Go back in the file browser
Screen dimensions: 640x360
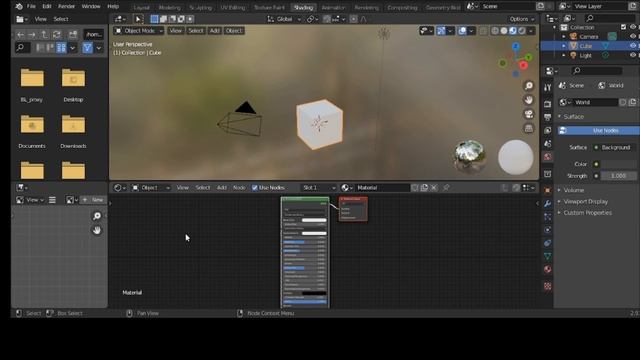click(x=20, y=35)
